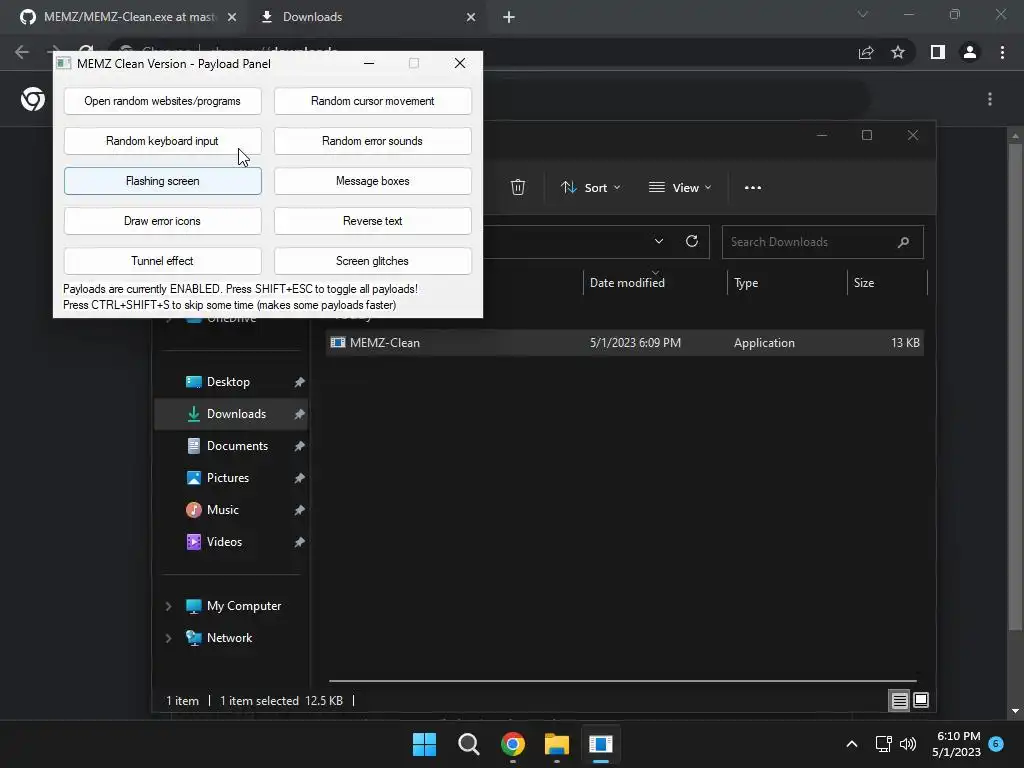The image size is (1024, 768).
Task: Toggle the Flashing screen payload
Action: [163, 181]
